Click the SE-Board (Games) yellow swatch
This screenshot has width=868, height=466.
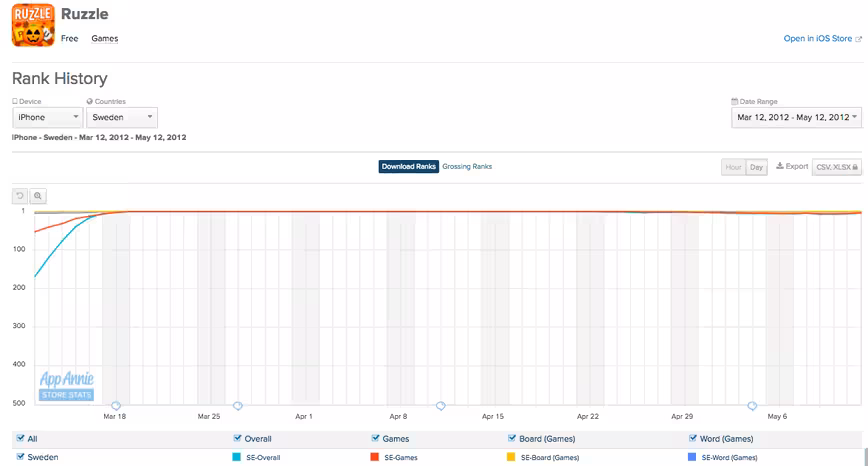[511, 457]
